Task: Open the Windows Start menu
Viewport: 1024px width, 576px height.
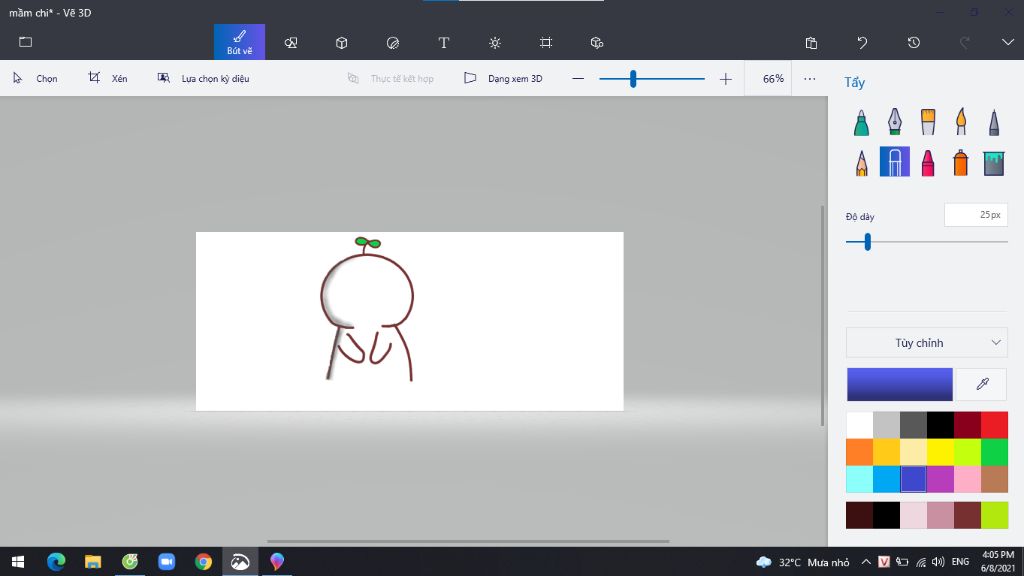Action: (x=18, y=562)
